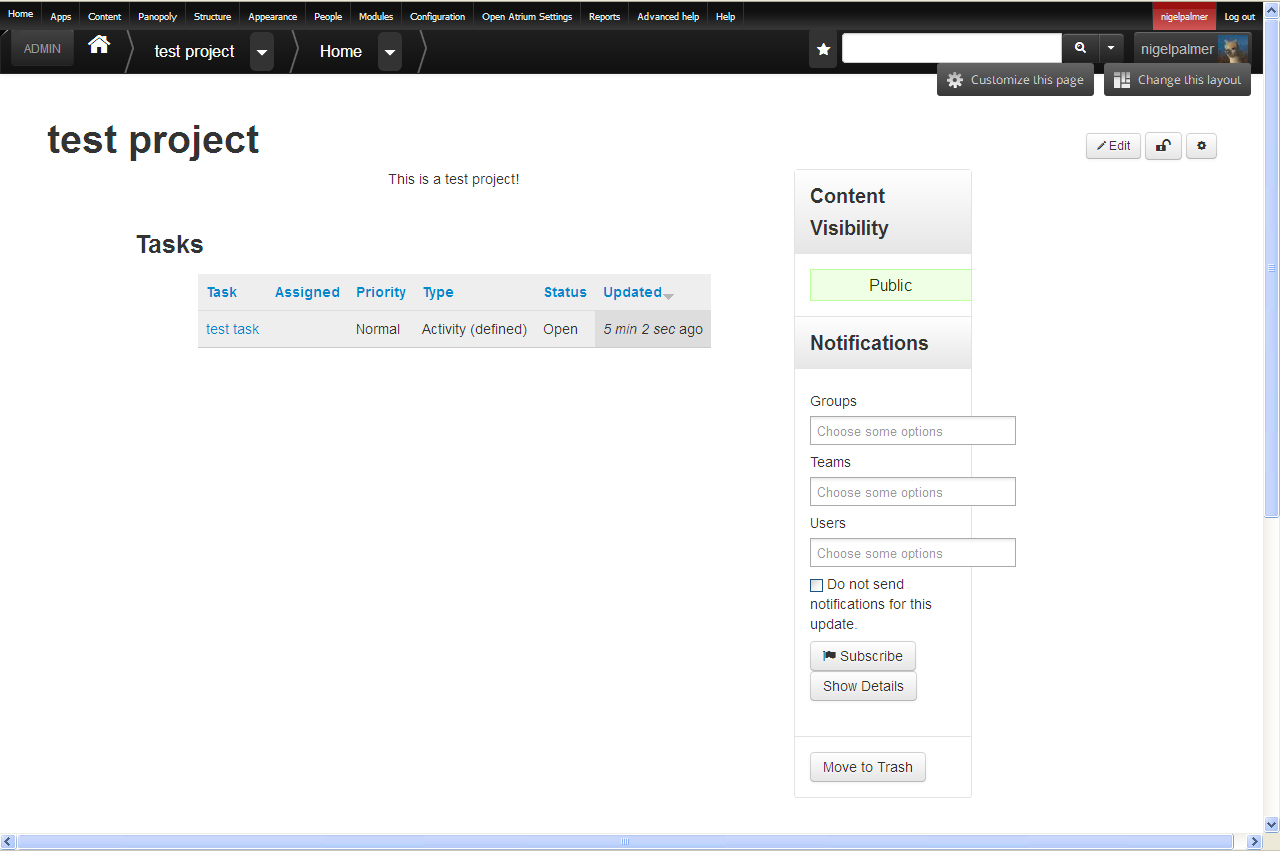Click the Change this layout button

coord(1177,80)
